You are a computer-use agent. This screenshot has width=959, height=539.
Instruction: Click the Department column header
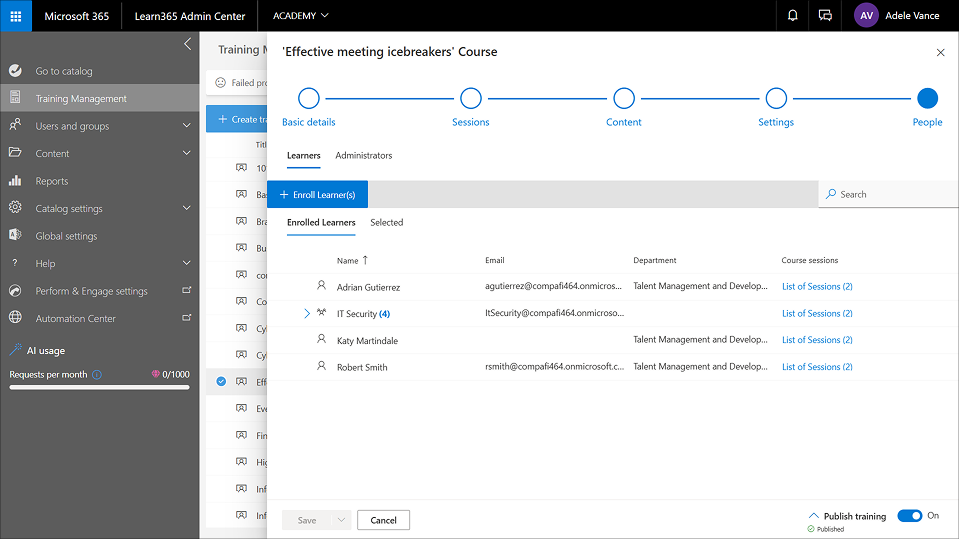pyautogui.click(x=654, y=260)
